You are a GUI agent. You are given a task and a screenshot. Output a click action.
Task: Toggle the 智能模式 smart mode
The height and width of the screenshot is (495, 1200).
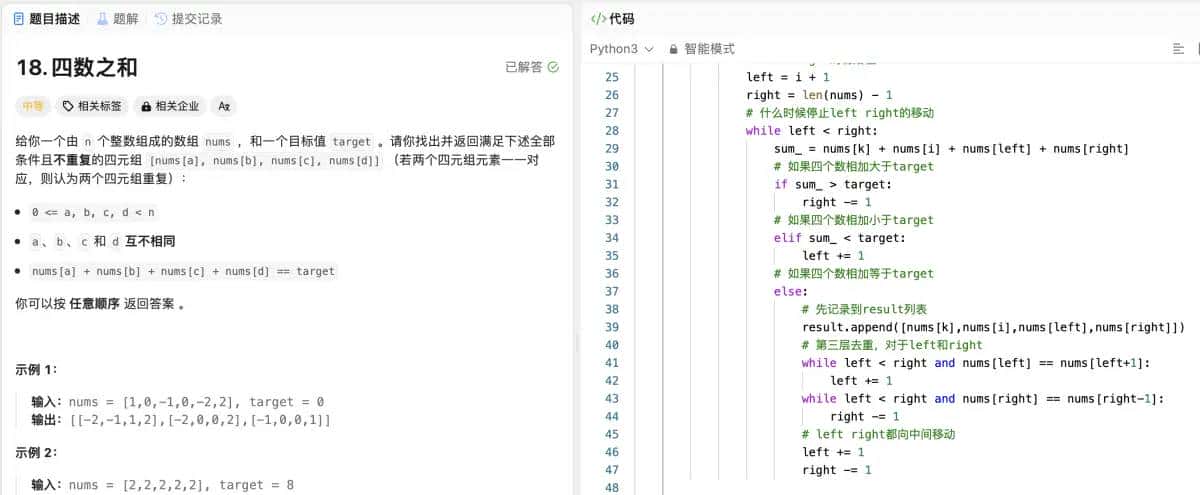pos(701,48)
